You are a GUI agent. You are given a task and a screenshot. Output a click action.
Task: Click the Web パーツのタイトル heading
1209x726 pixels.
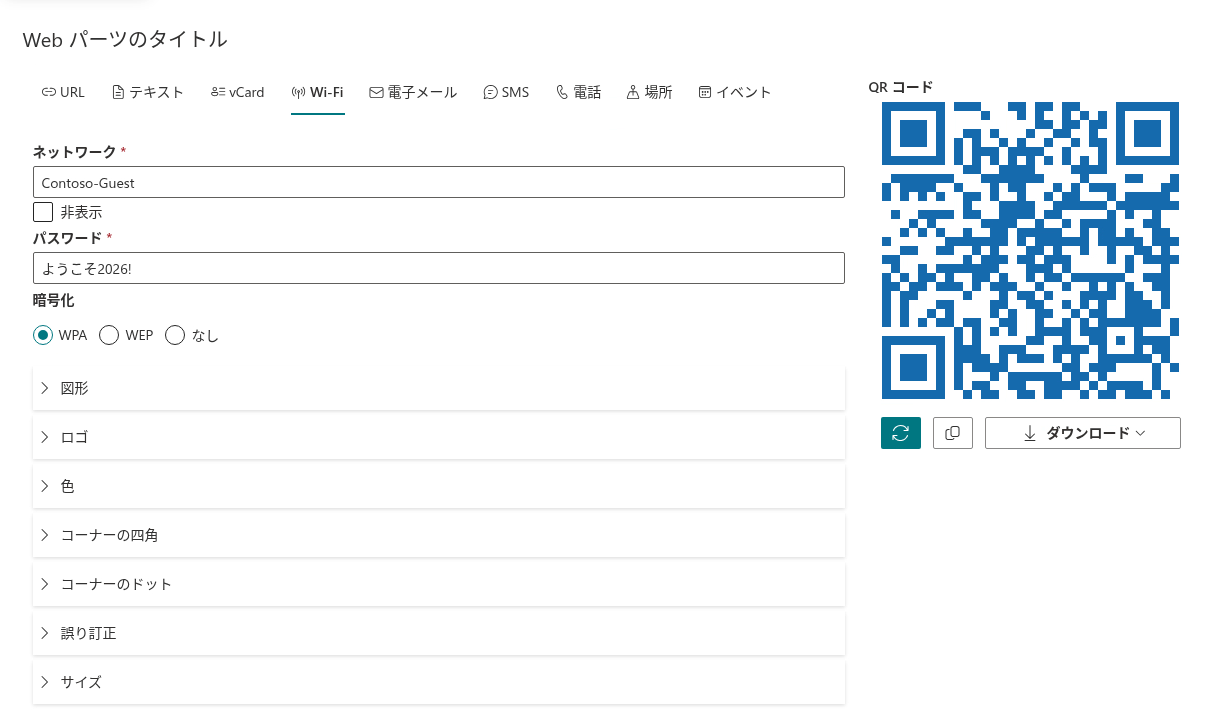click(x=125, y=40)
